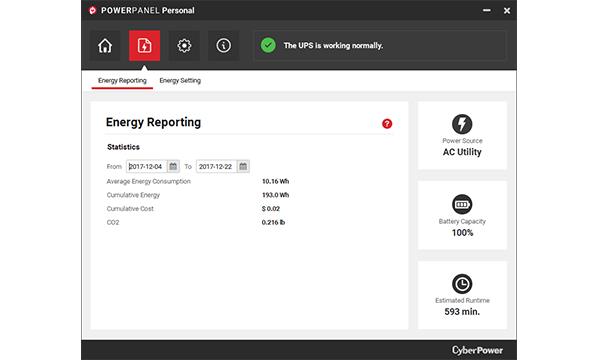Minimize the PowerPanel window
This screenshot has height=360, width=600.
(x=486, y=10)
